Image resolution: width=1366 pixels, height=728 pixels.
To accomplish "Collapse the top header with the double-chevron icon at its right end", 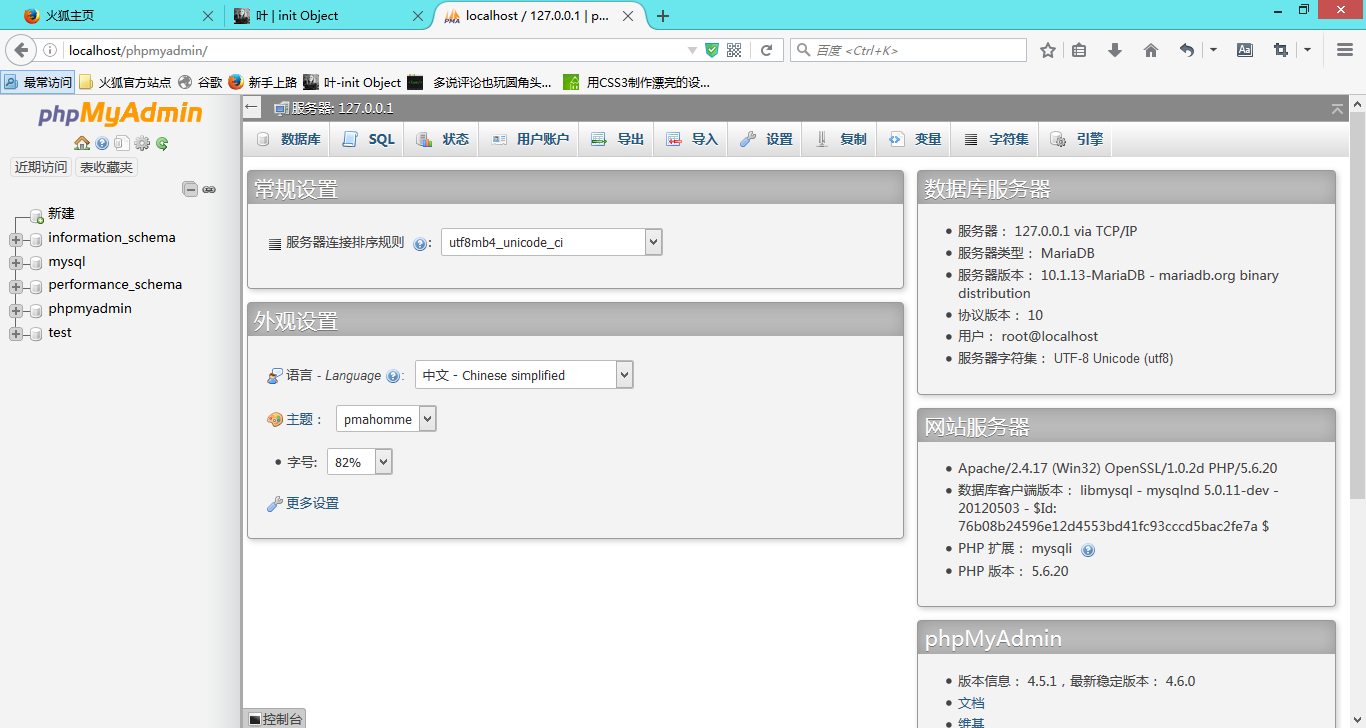I will (1337, 108).
